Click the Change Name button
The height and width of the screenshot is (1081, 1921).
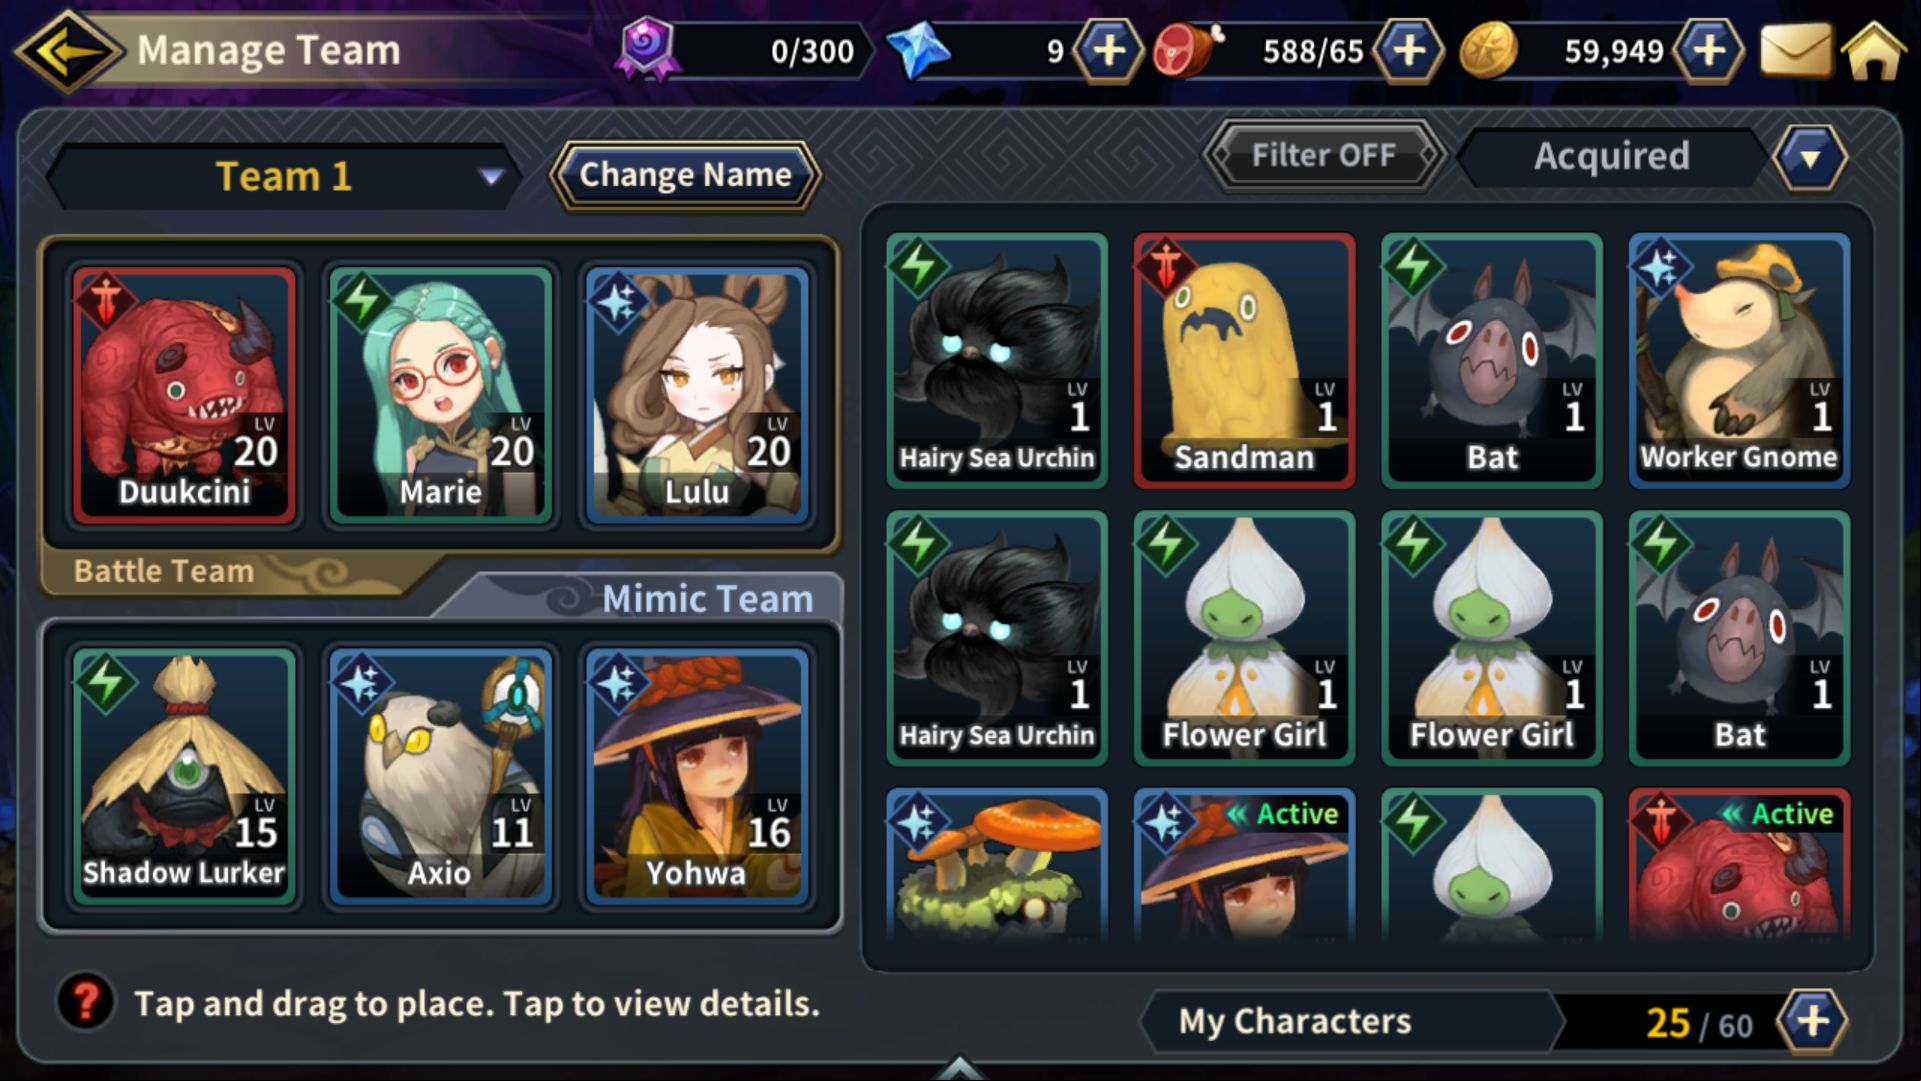[x=685, y=176]
